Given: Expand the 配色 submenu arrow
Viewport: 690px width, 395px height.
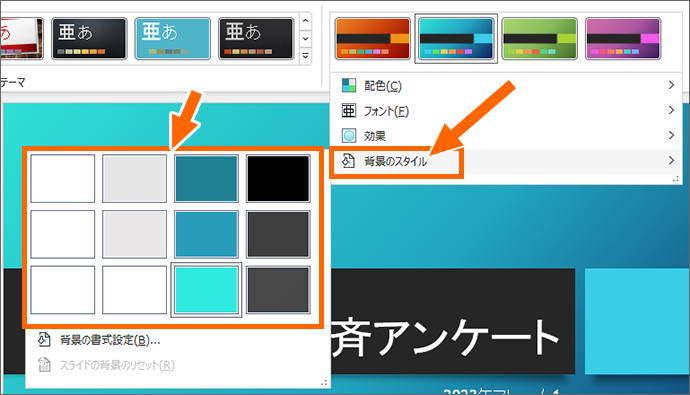Looking at the screenshot, I should pyautogui.click(x=671, y=85).
